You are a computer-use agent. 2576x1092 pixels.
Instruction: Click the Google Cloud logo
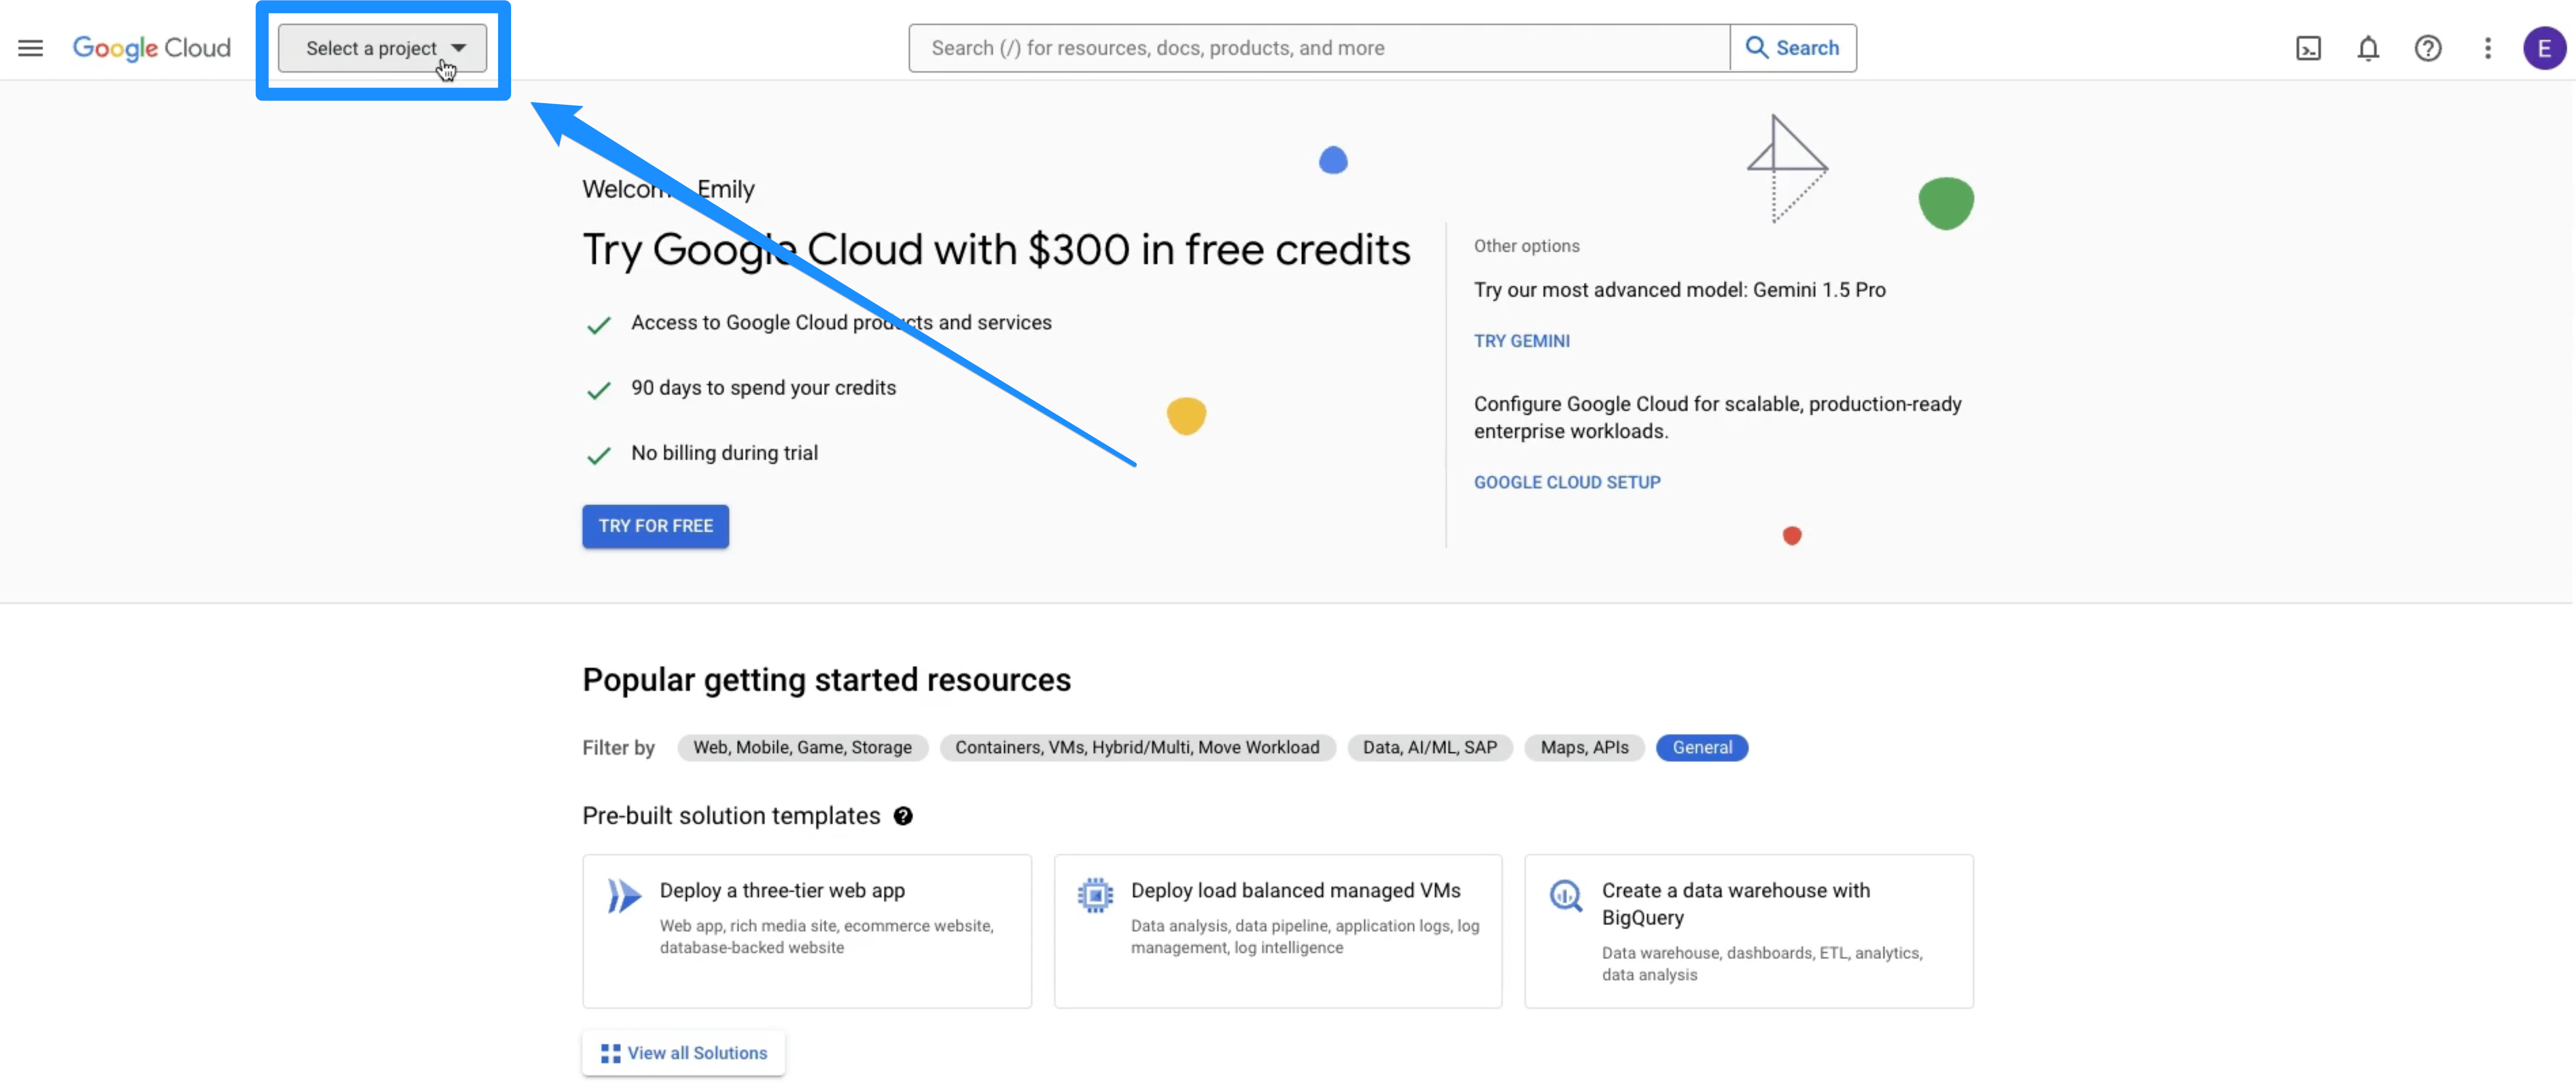coord(152,47)
